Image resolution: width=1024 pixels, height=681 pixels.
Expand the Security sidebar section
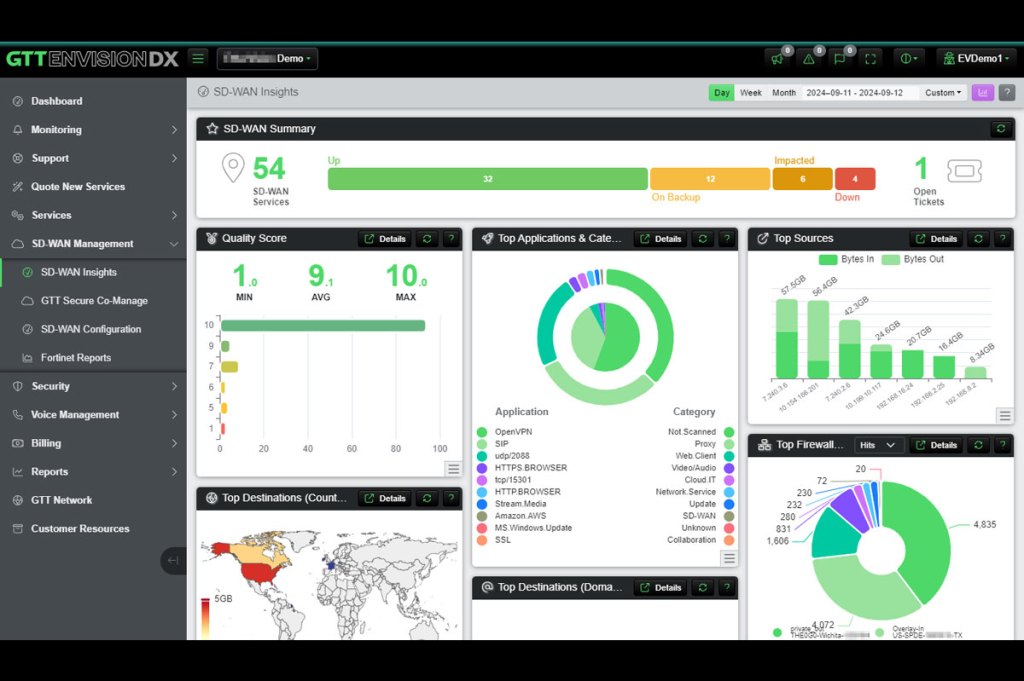(93, 386)
